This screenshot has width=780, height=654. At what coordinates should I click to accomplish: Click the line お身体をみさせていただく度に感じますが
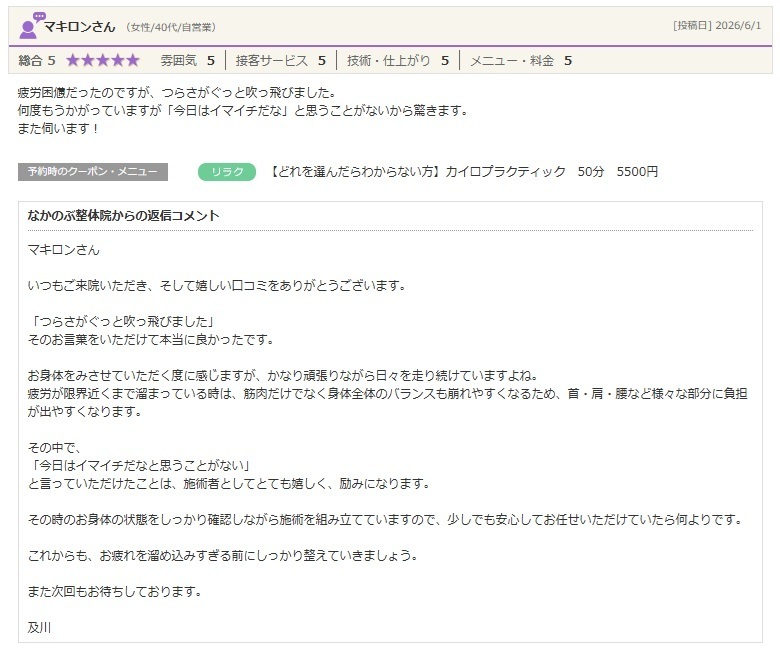[x=283, y=375]
